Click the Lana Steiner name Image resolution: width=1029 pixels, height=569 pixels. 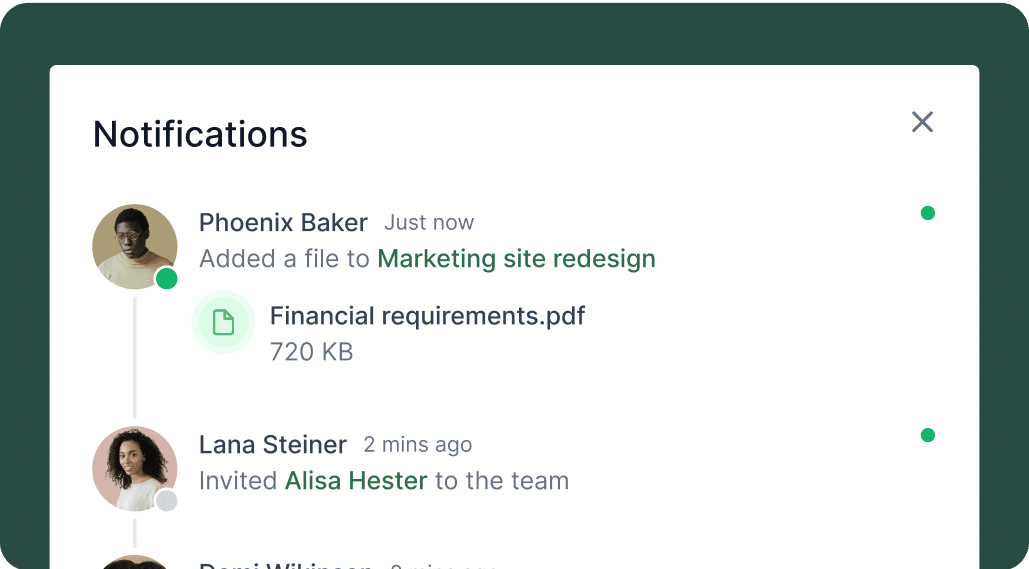point(272,444)
